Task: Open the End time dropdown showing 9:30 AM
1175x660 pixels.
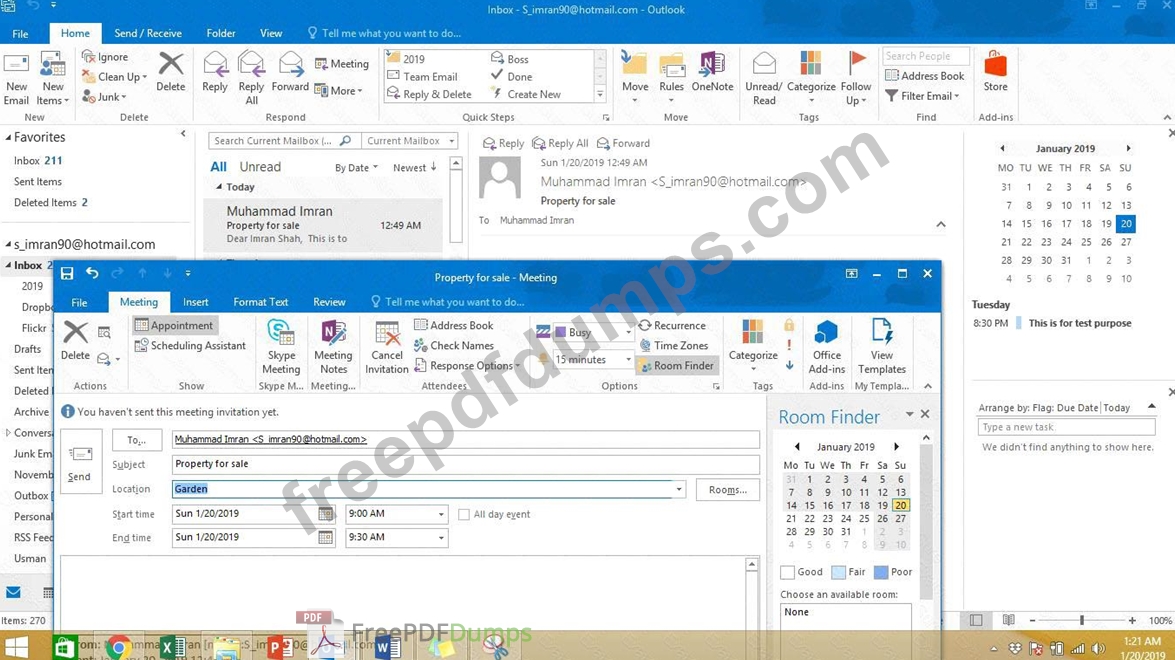Action: point(441,538)
